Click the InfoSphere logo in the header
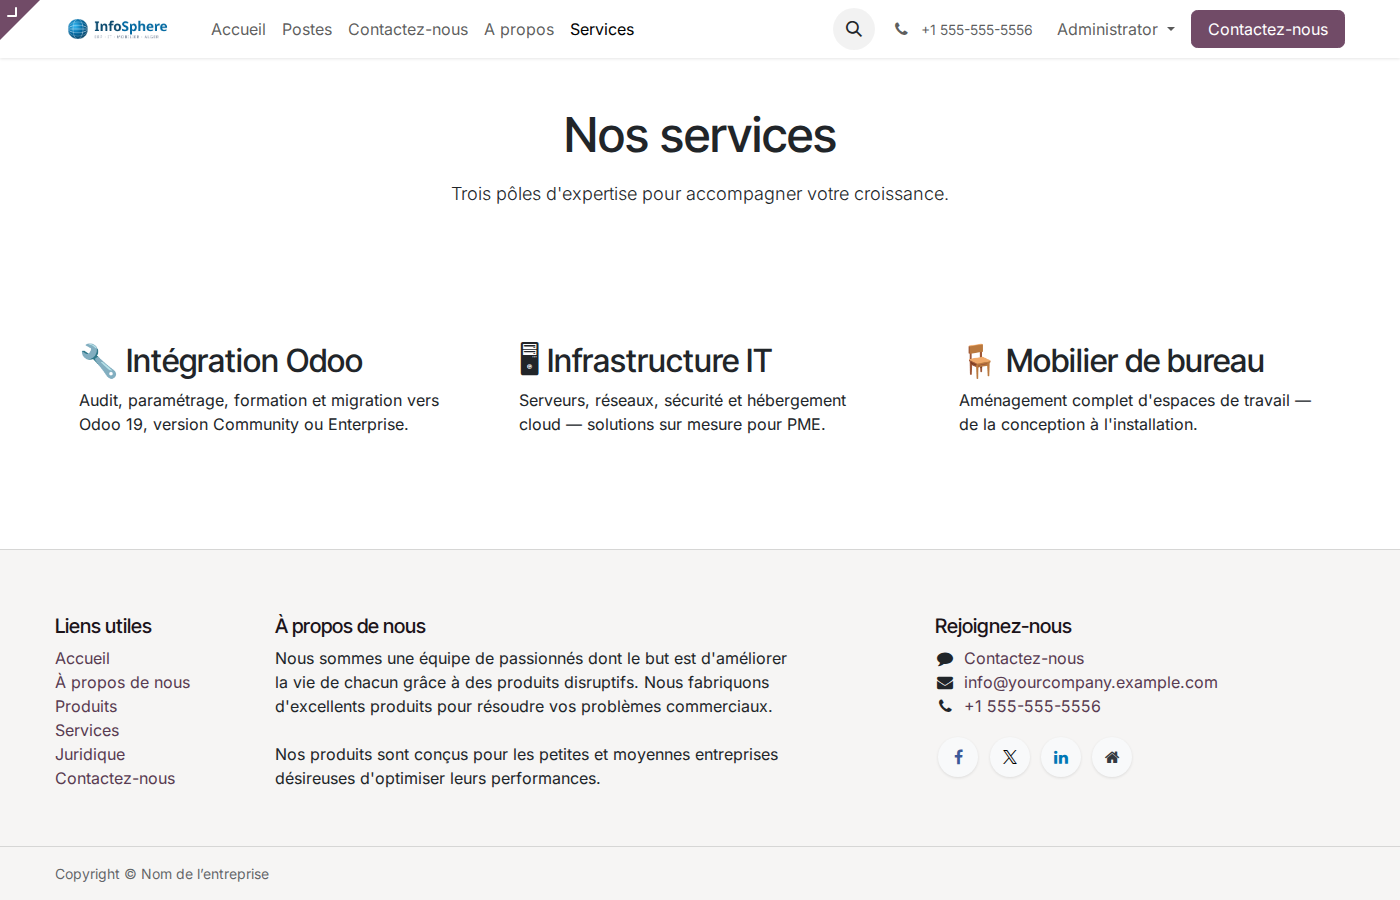Image resolution: width=1400 pixels, height=900 pixels. point(117,28)
